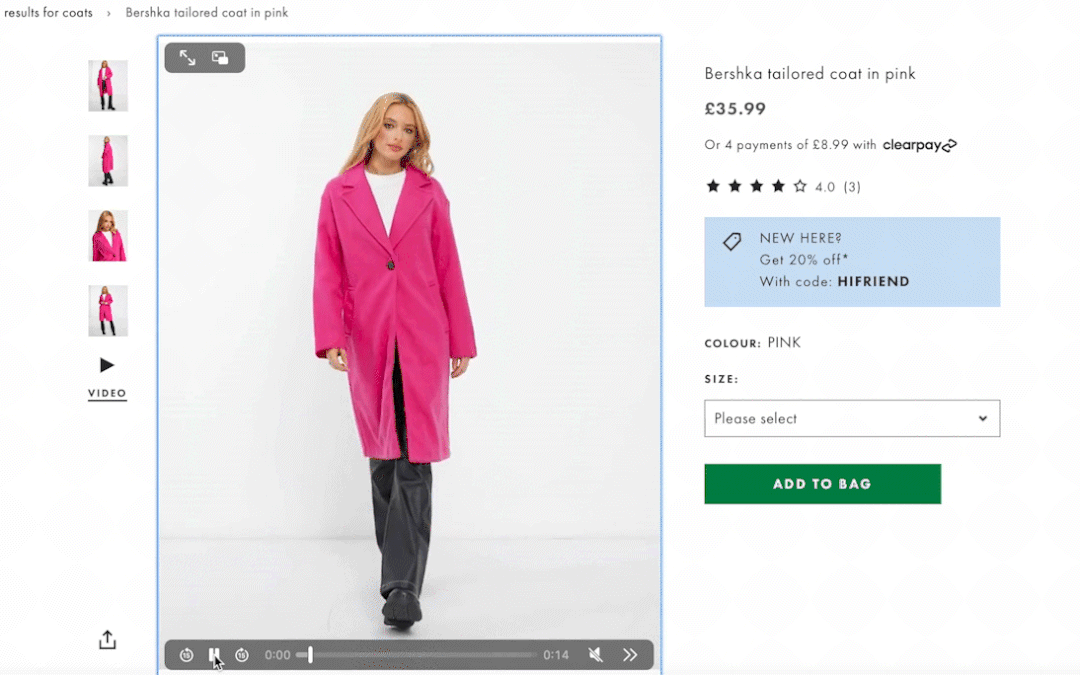Pause the playing video
Image resolution: width=1080 pixels, height=675 pixels.
click(214, 655)
